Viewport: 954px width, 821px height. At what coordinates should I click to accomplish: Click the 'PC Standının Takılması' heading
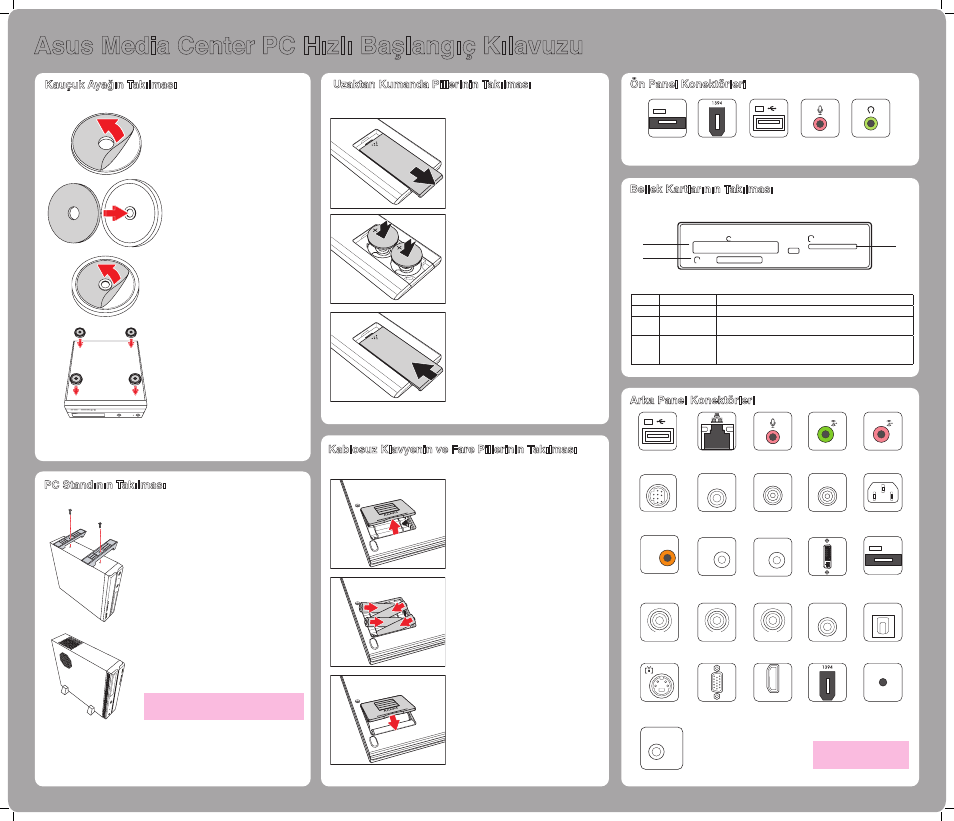click(105, 485)
